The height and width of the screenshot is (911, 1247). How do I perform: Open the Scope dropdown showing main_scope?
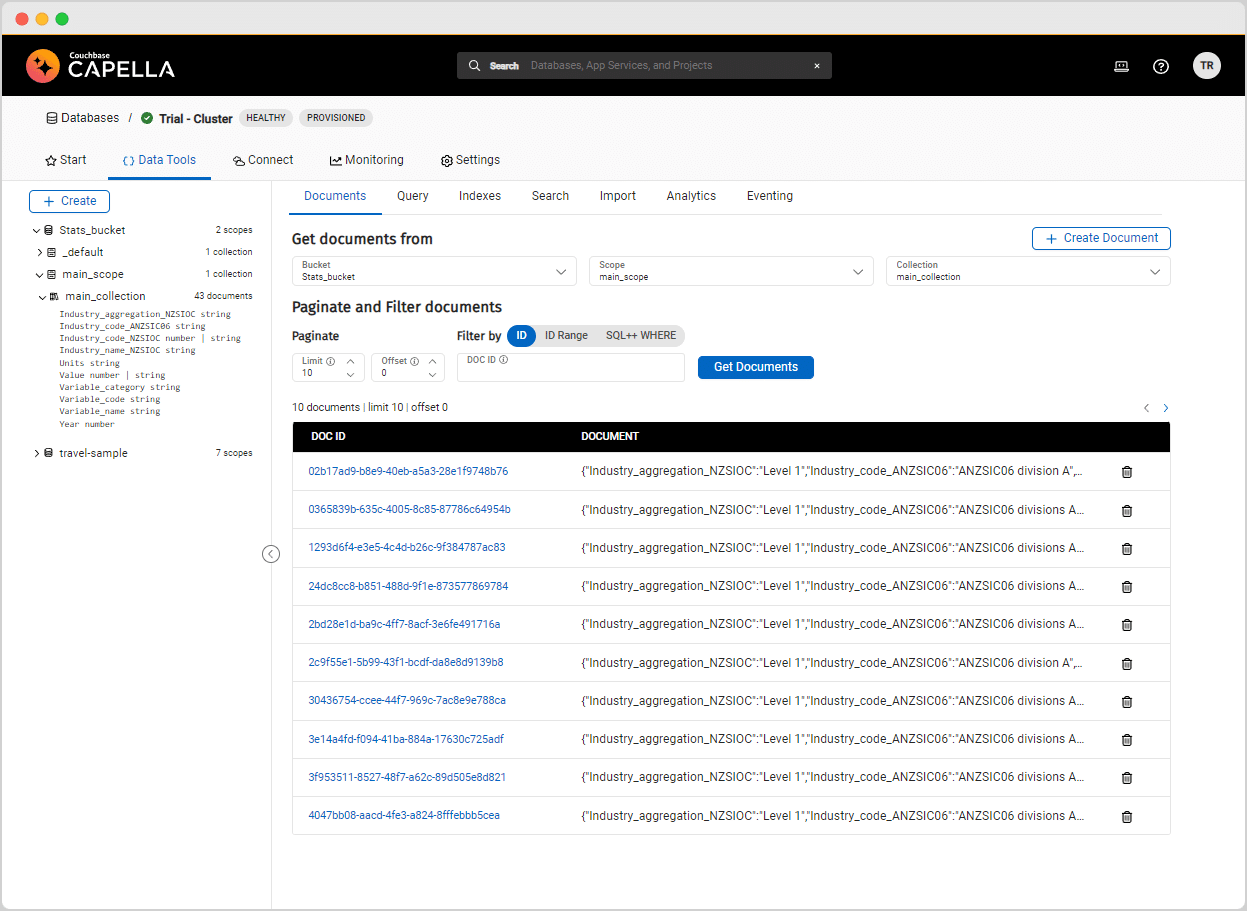click(731, 270)
